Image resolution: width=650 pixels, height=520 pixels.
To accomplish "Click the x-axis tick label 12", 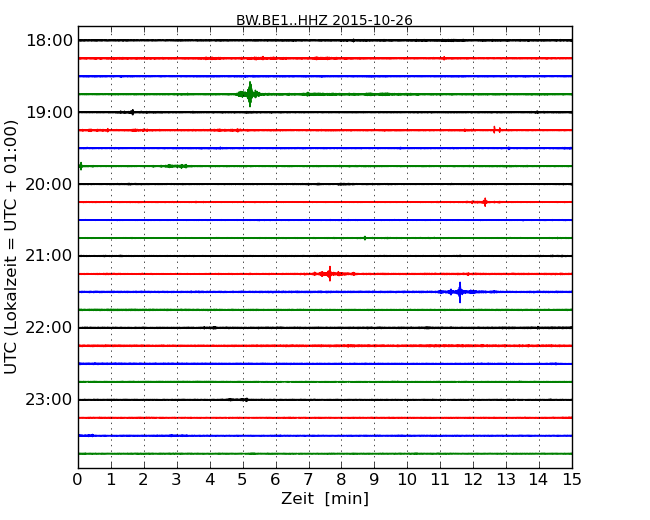I will (473, 479).
